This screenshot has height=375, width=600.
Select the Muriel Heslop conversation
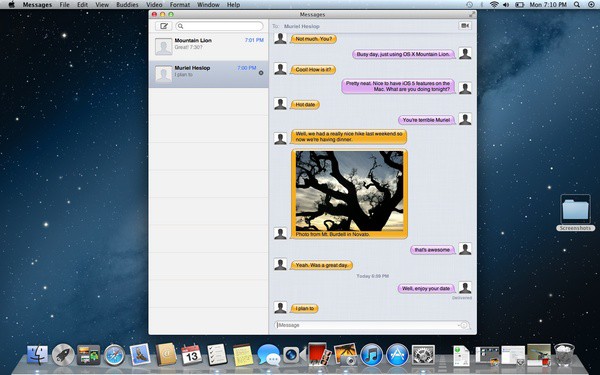(209, 74)
